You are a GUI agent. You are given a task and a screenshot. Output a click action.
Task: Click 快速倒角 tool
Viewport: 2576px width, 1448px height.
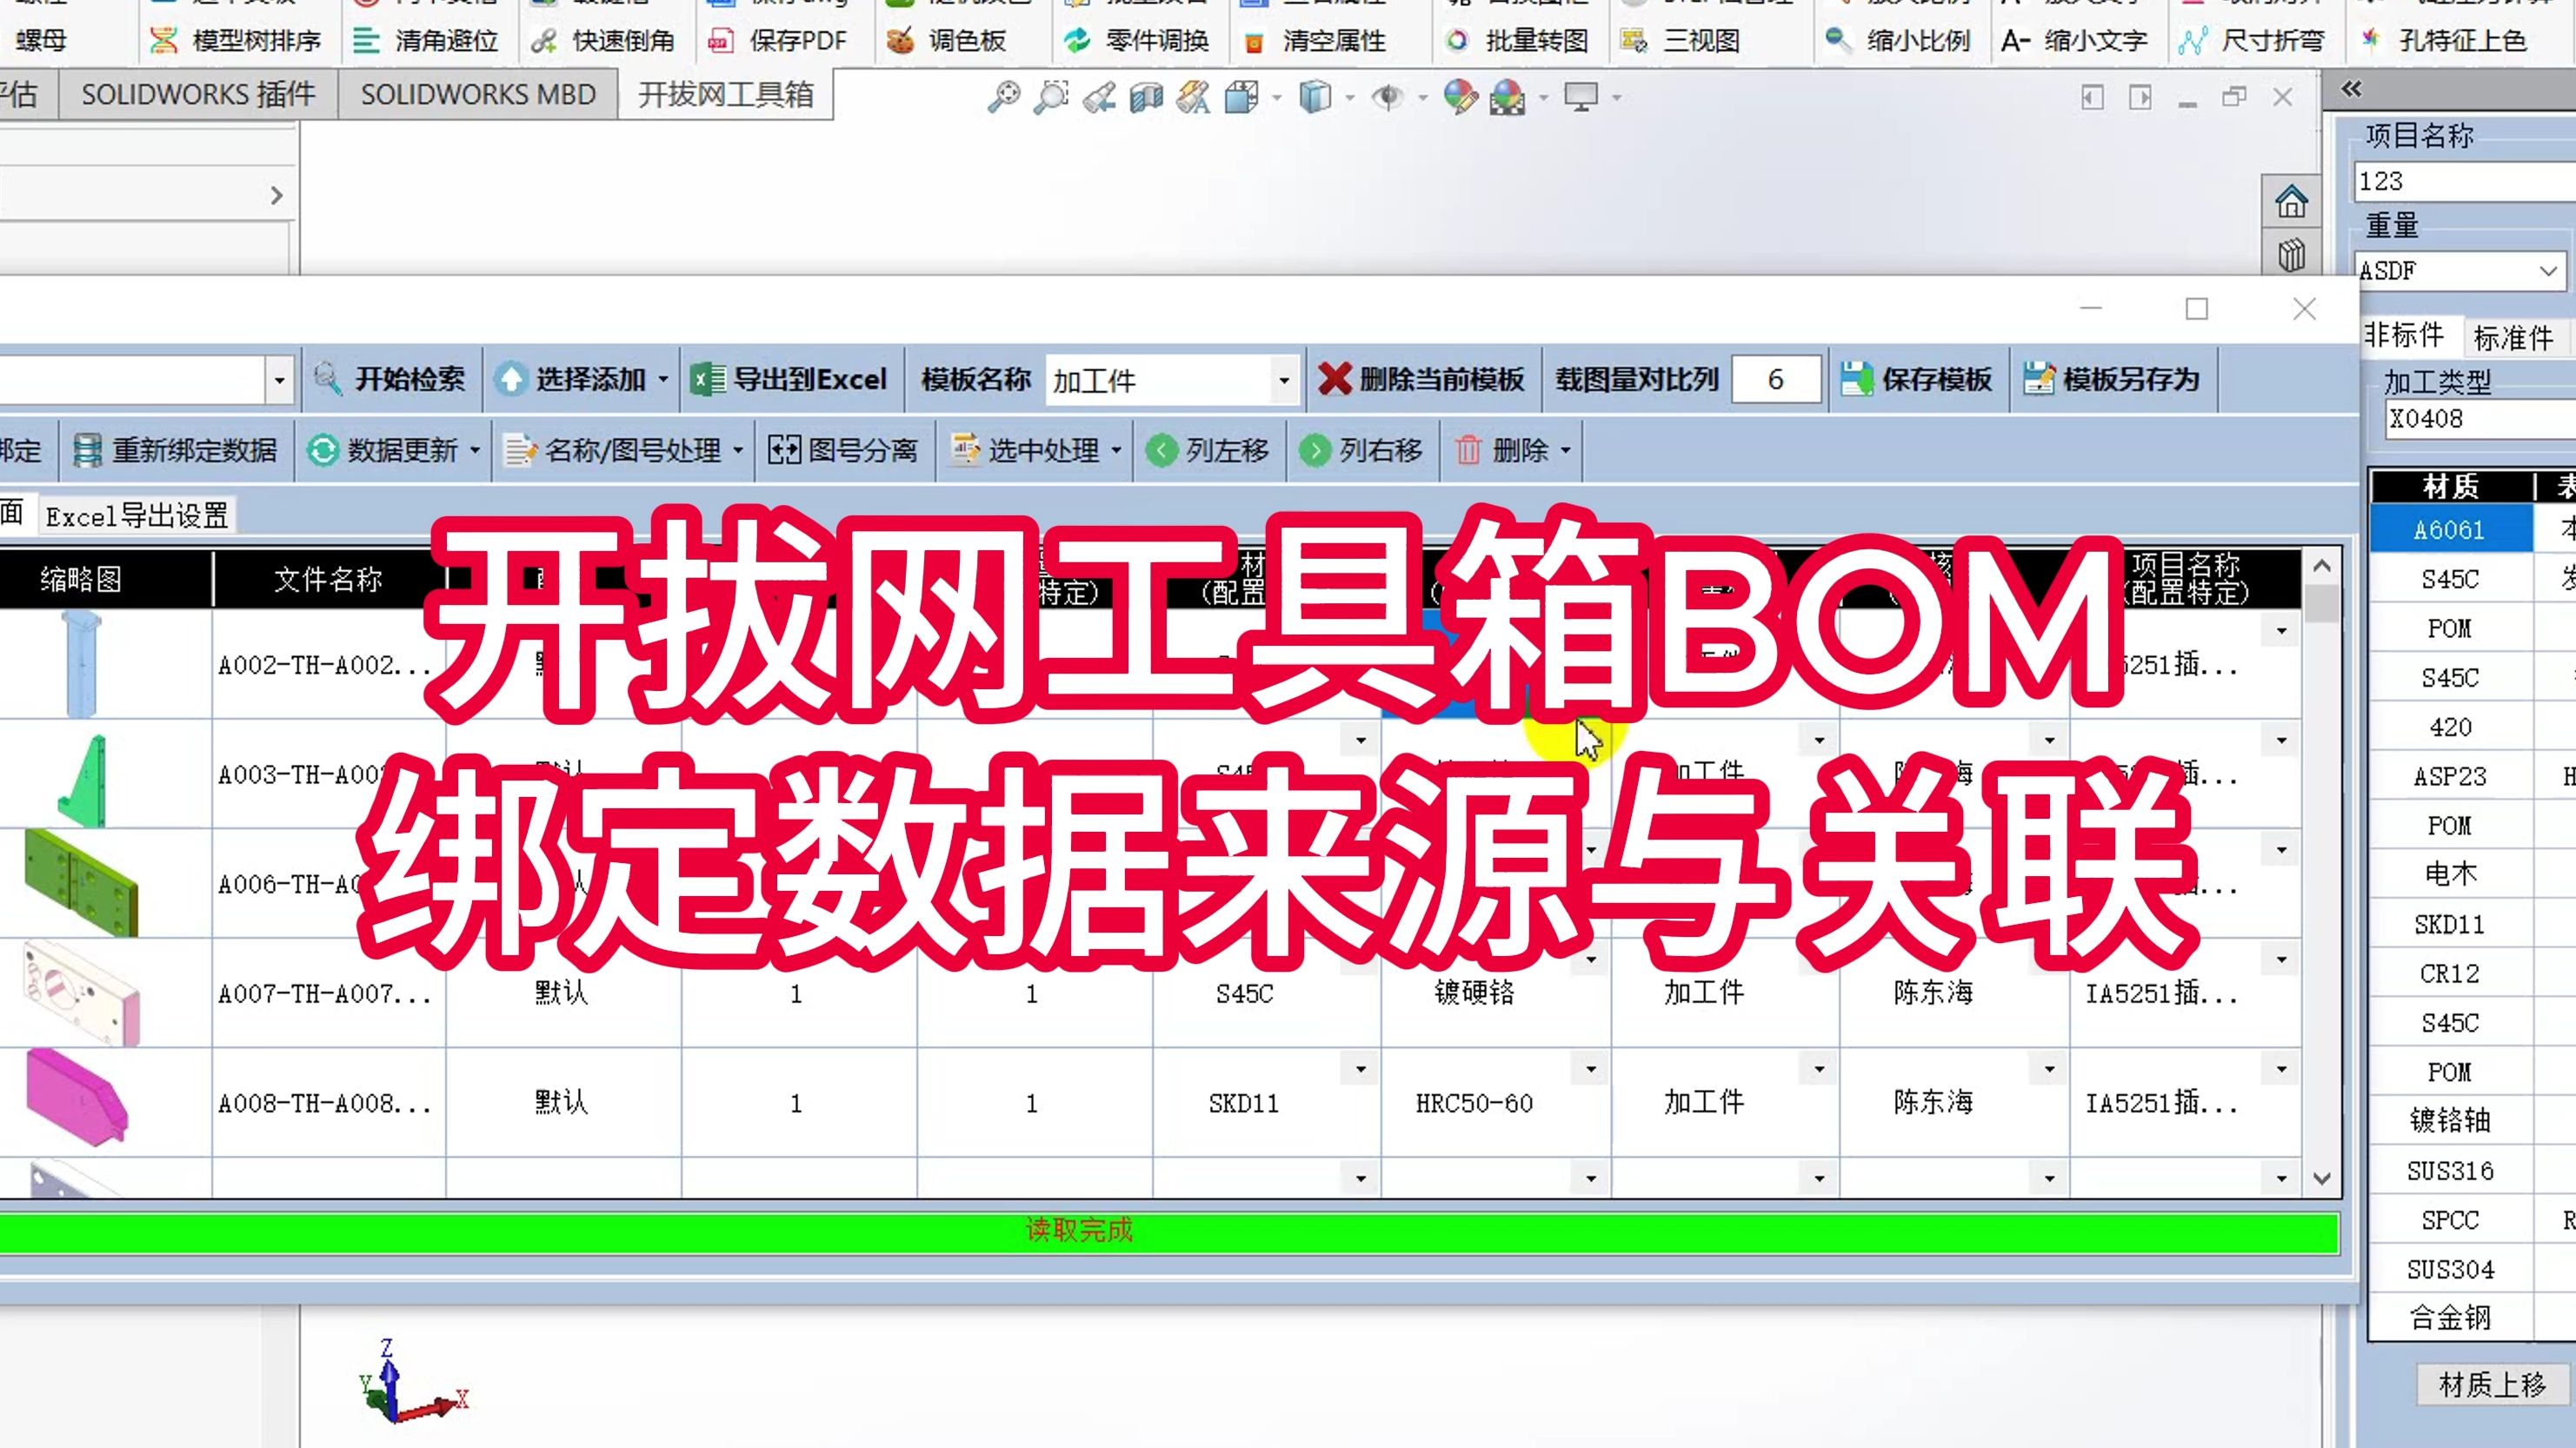click(x=603, y=41)
